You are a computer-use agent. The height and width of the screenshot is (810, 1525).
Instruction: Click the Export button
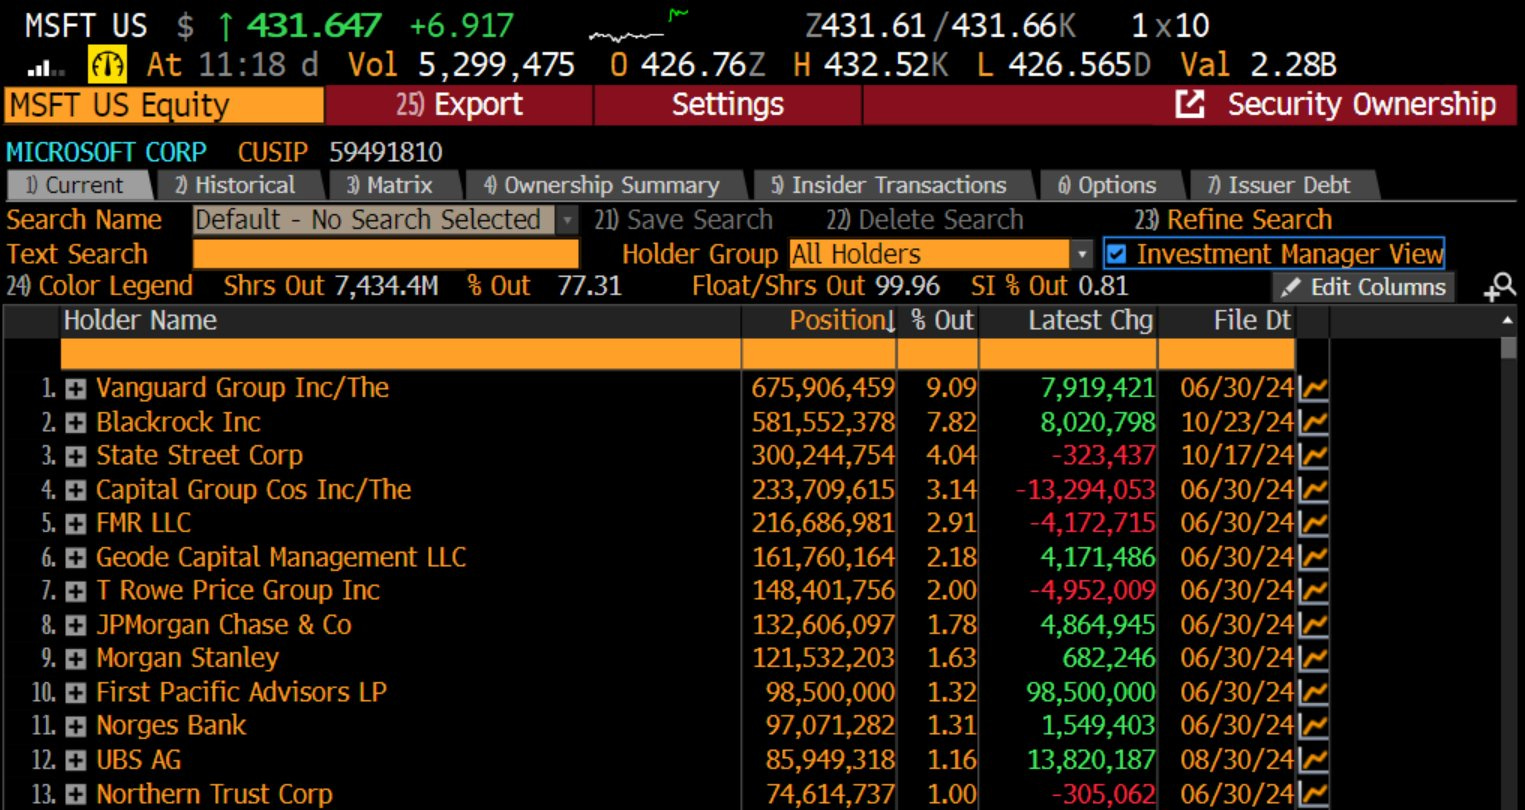click(x=459, y=105)
